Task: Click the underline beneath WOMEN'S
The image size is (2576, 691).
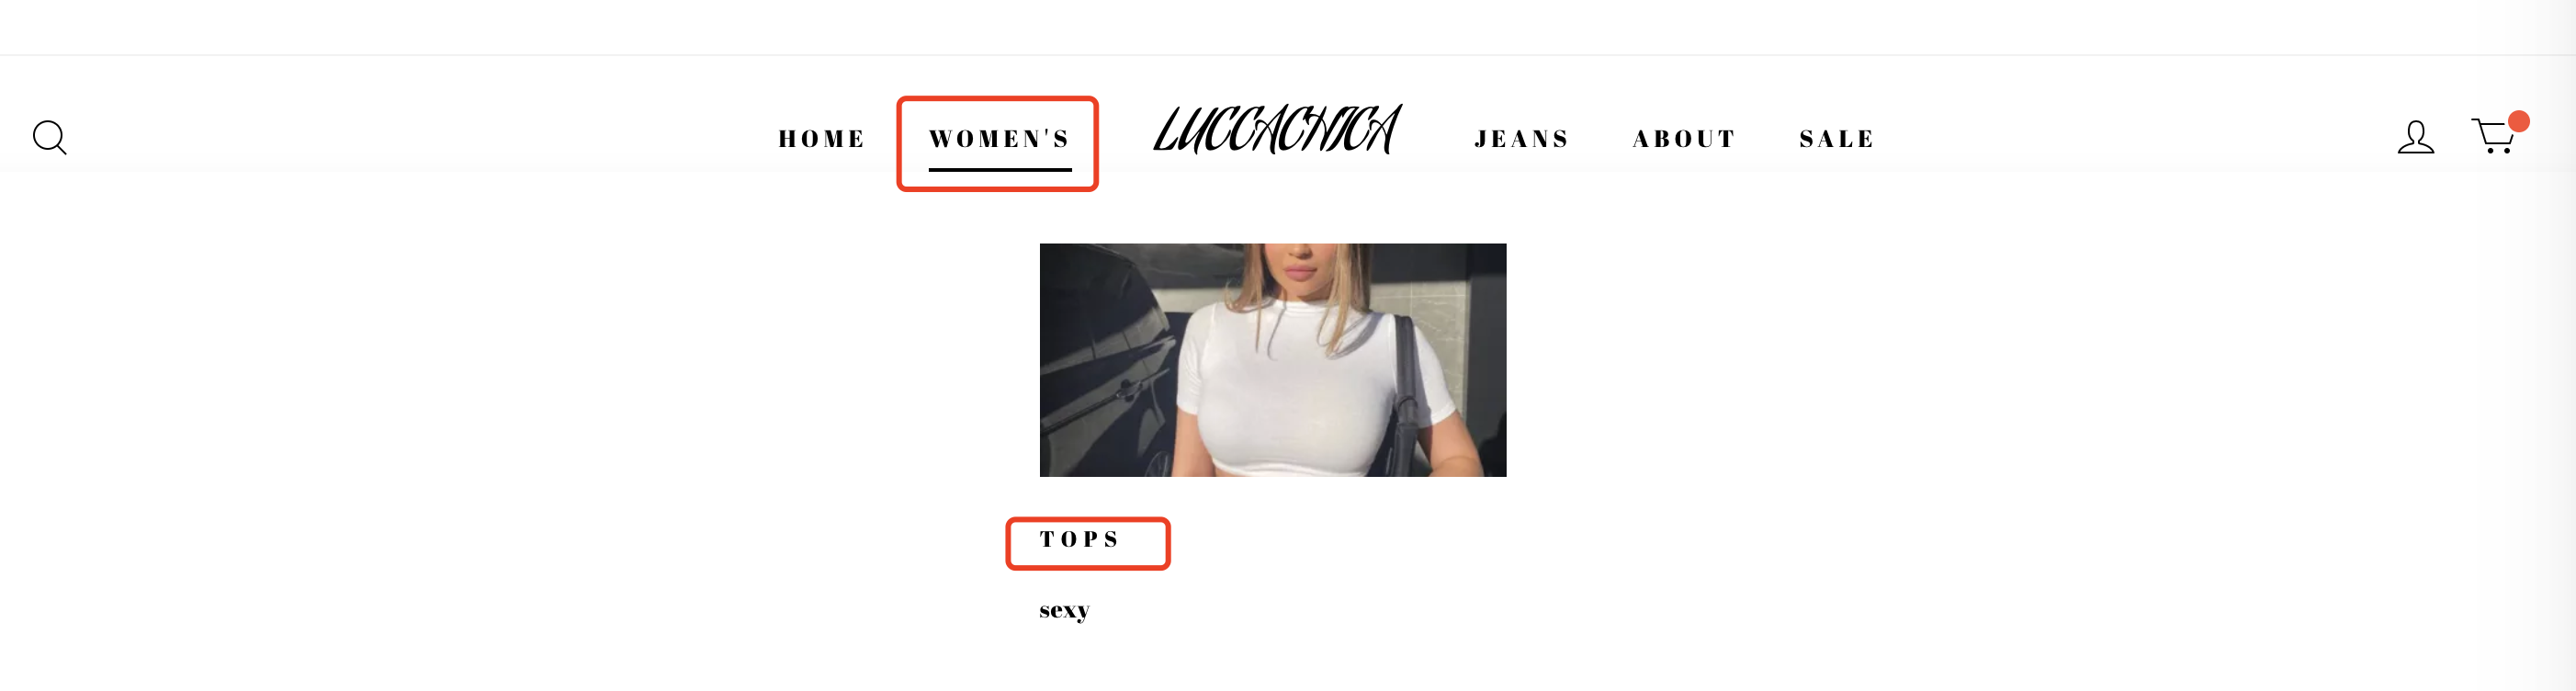Action: [x=1000, y=170]
